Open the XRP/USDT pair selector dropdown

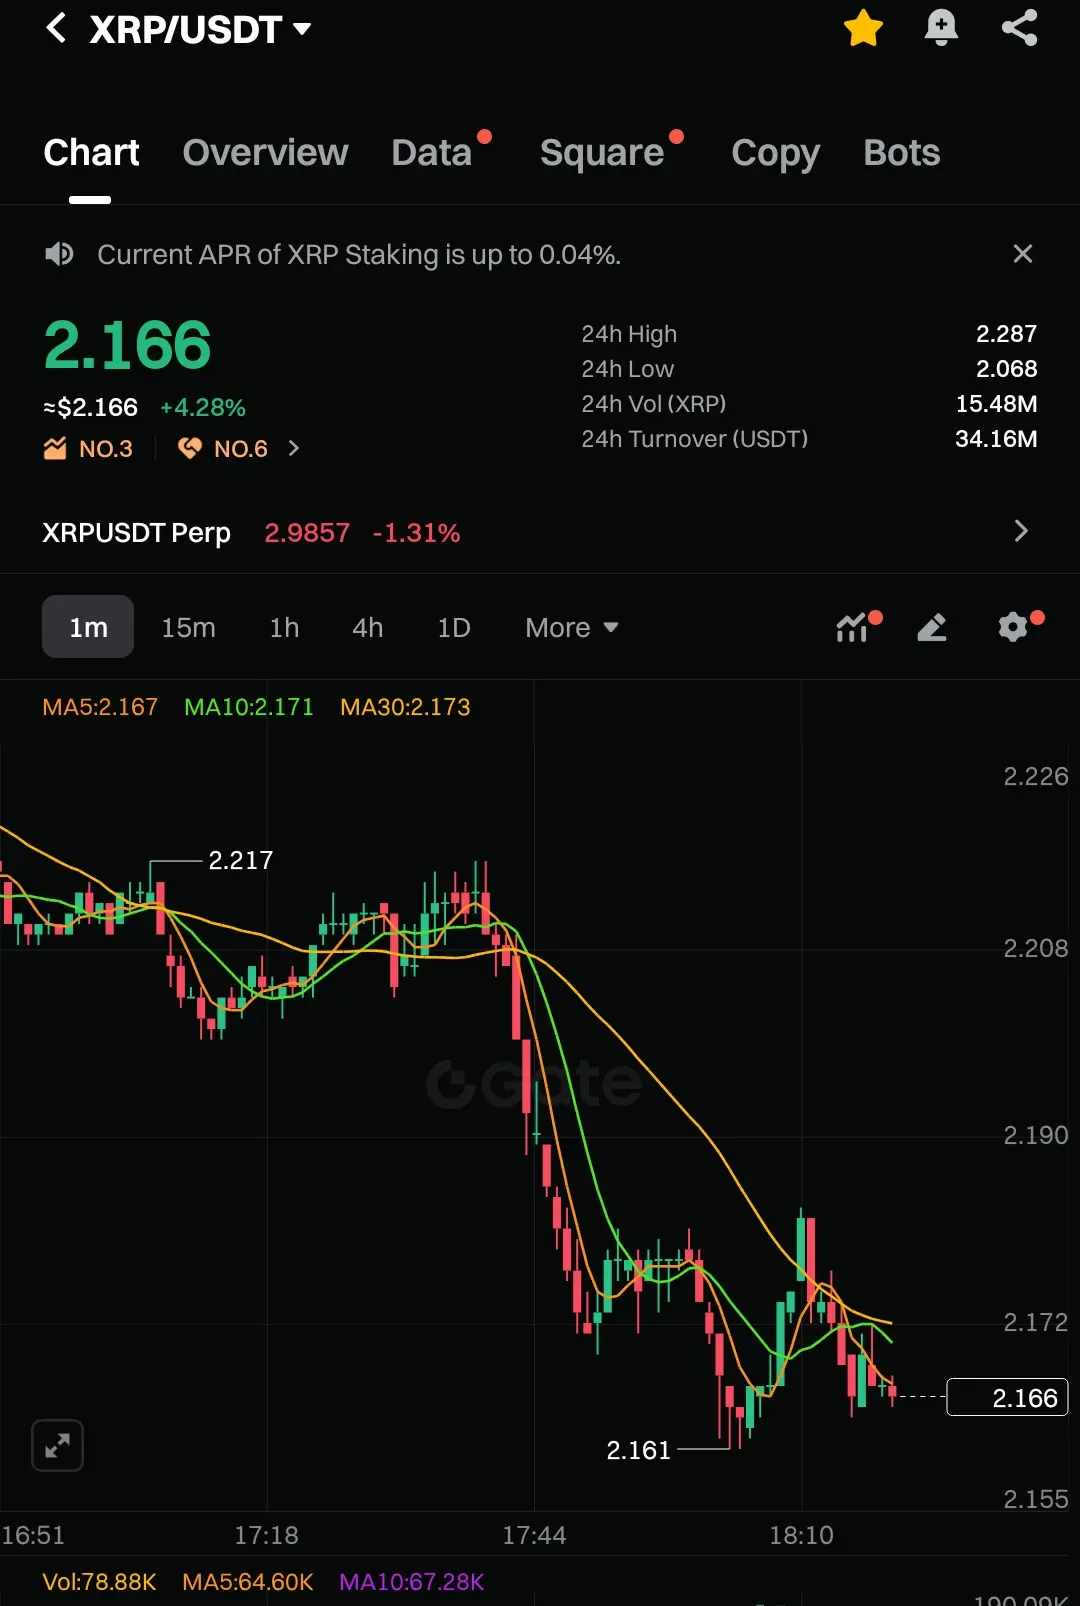[200, 29]
